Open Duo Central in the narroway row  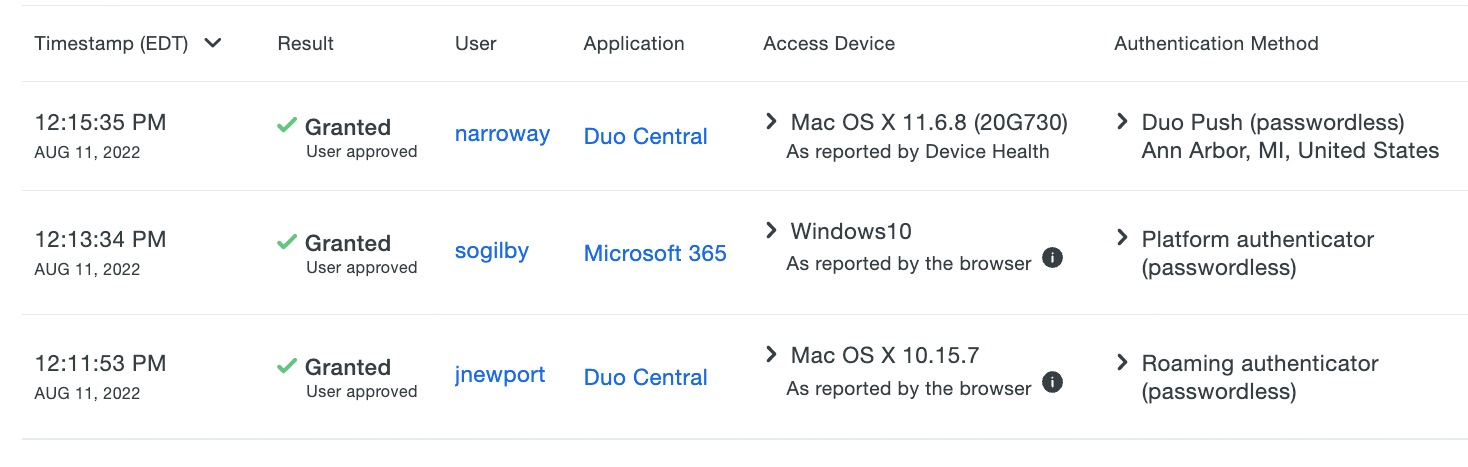tap(645, 136)
